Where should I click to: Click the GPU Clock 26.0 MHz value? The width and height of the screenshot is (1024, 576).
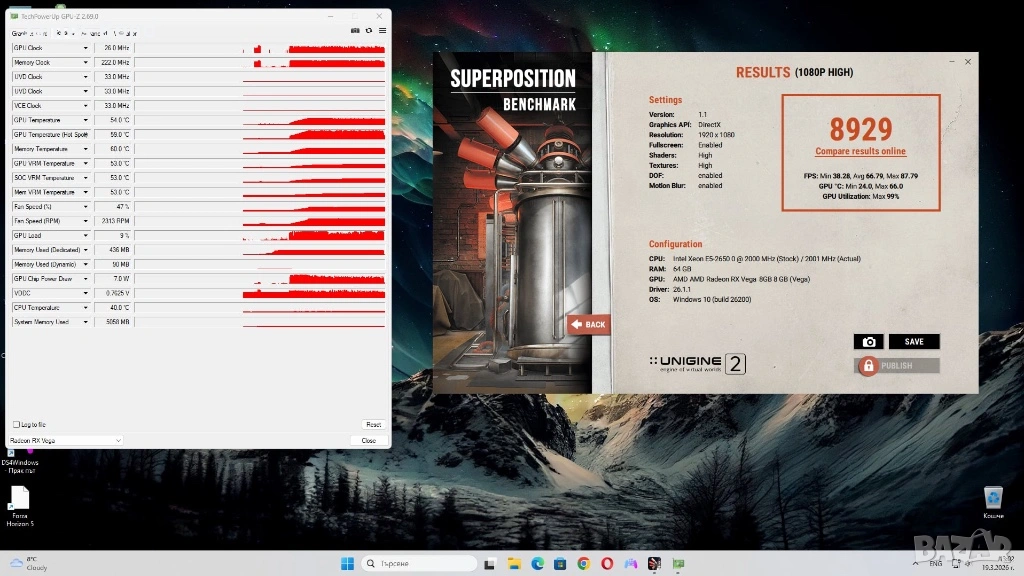(x=114, y=48)
